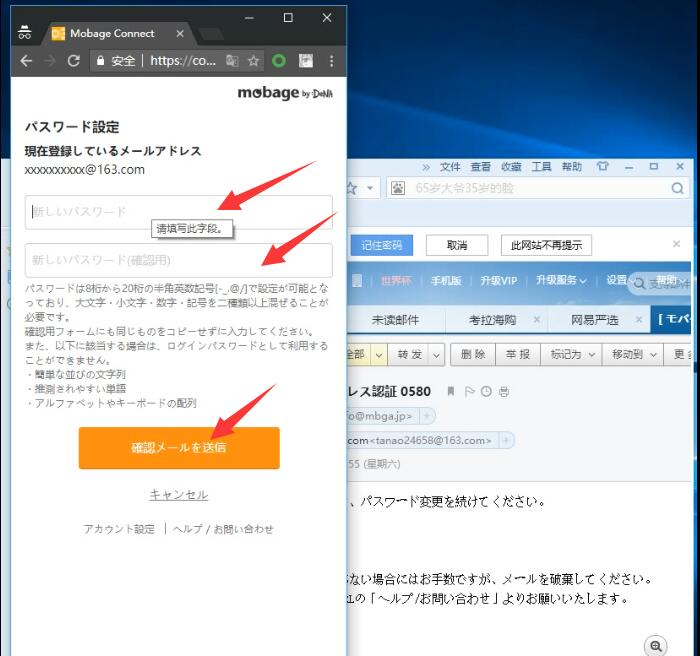Open the ヘルプ / お問い合わせ link
This screenshot has height=656, width=700.
click(223, 529)
